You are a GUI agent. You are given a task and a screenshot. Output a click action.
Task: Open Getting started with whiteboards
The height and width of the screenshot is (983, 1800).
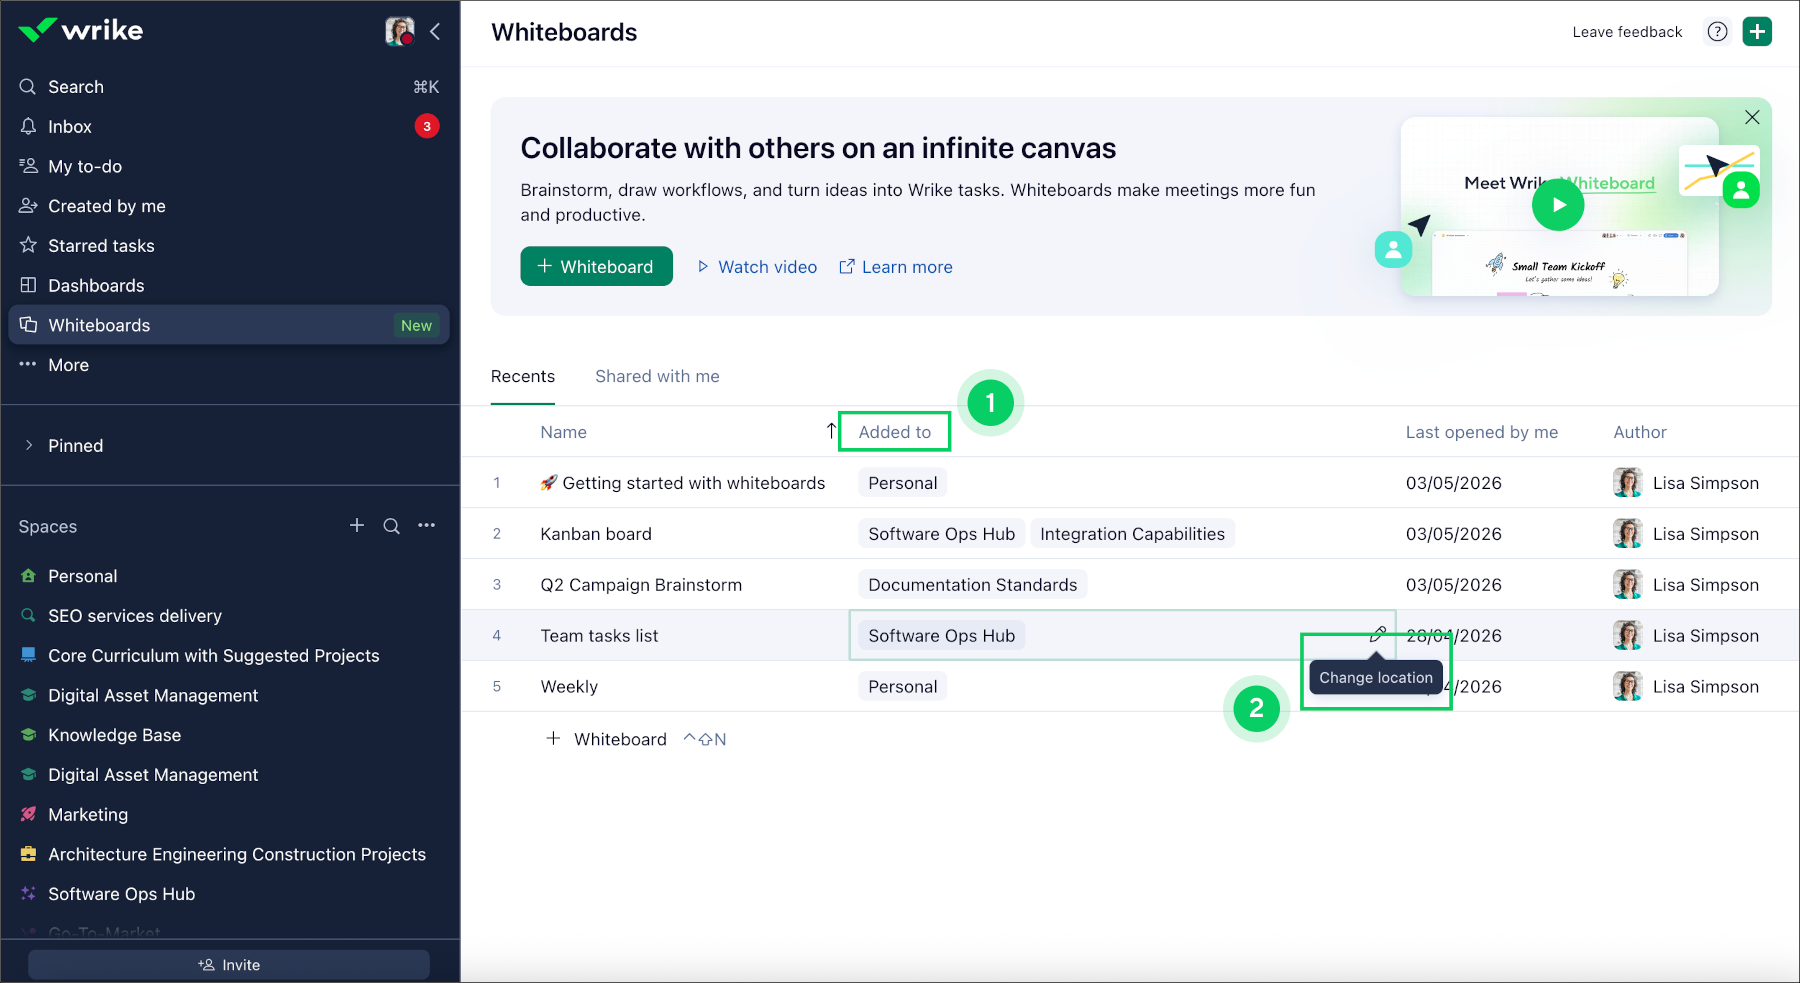683,483
